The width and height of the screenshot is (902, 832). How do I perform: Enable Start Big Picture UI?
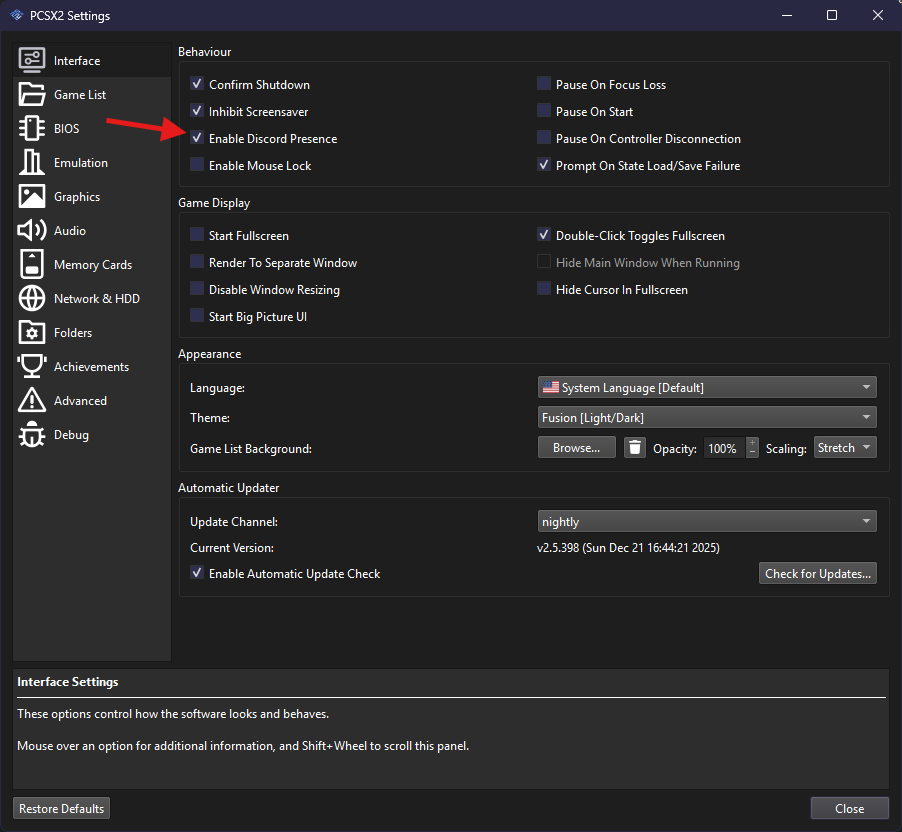pyautogui.click(x=197, y=316)
